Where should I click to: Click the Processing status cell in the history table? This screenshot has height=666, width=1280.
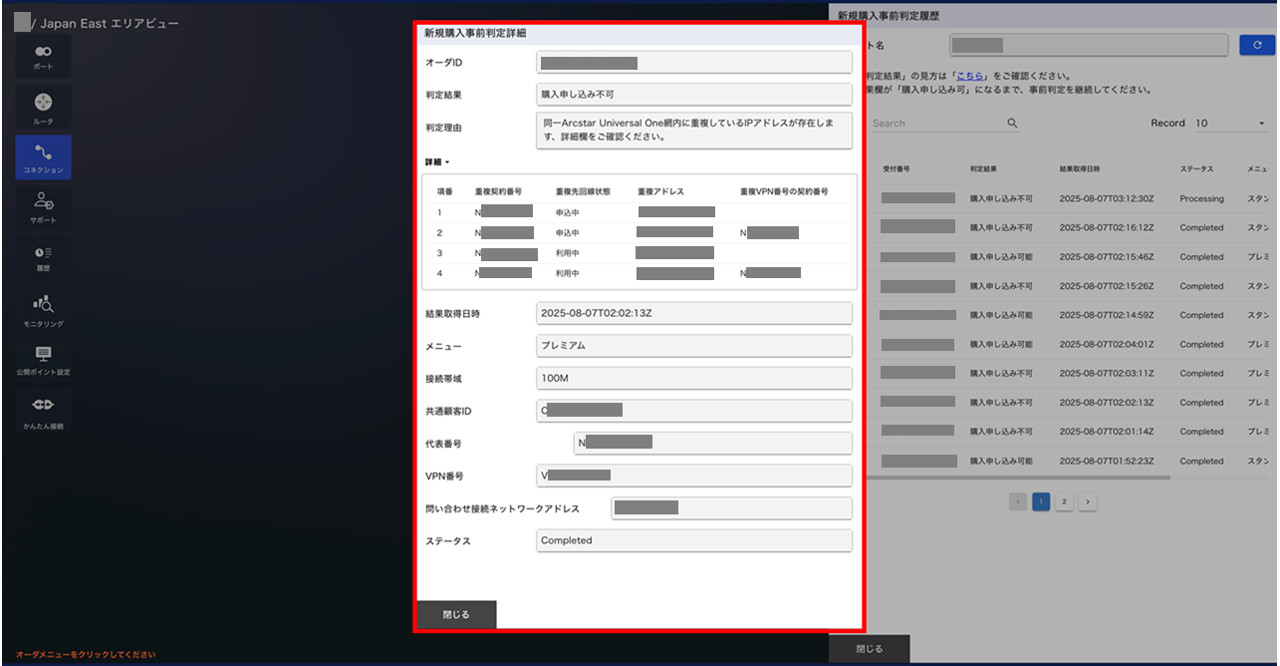[1201, 198]
